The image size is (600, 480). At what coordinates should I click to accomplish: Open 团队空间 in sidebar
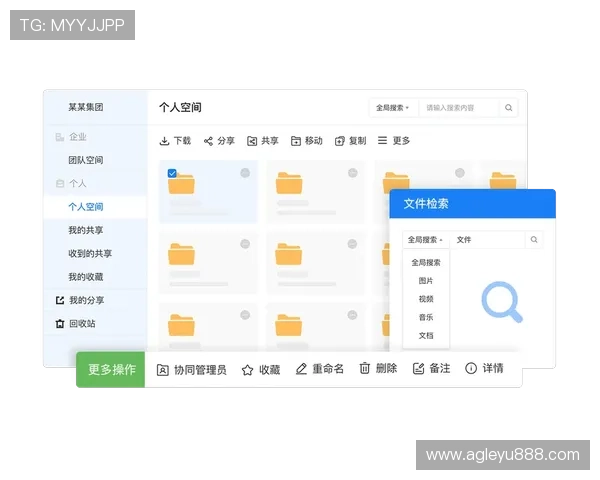pos(86,160)
